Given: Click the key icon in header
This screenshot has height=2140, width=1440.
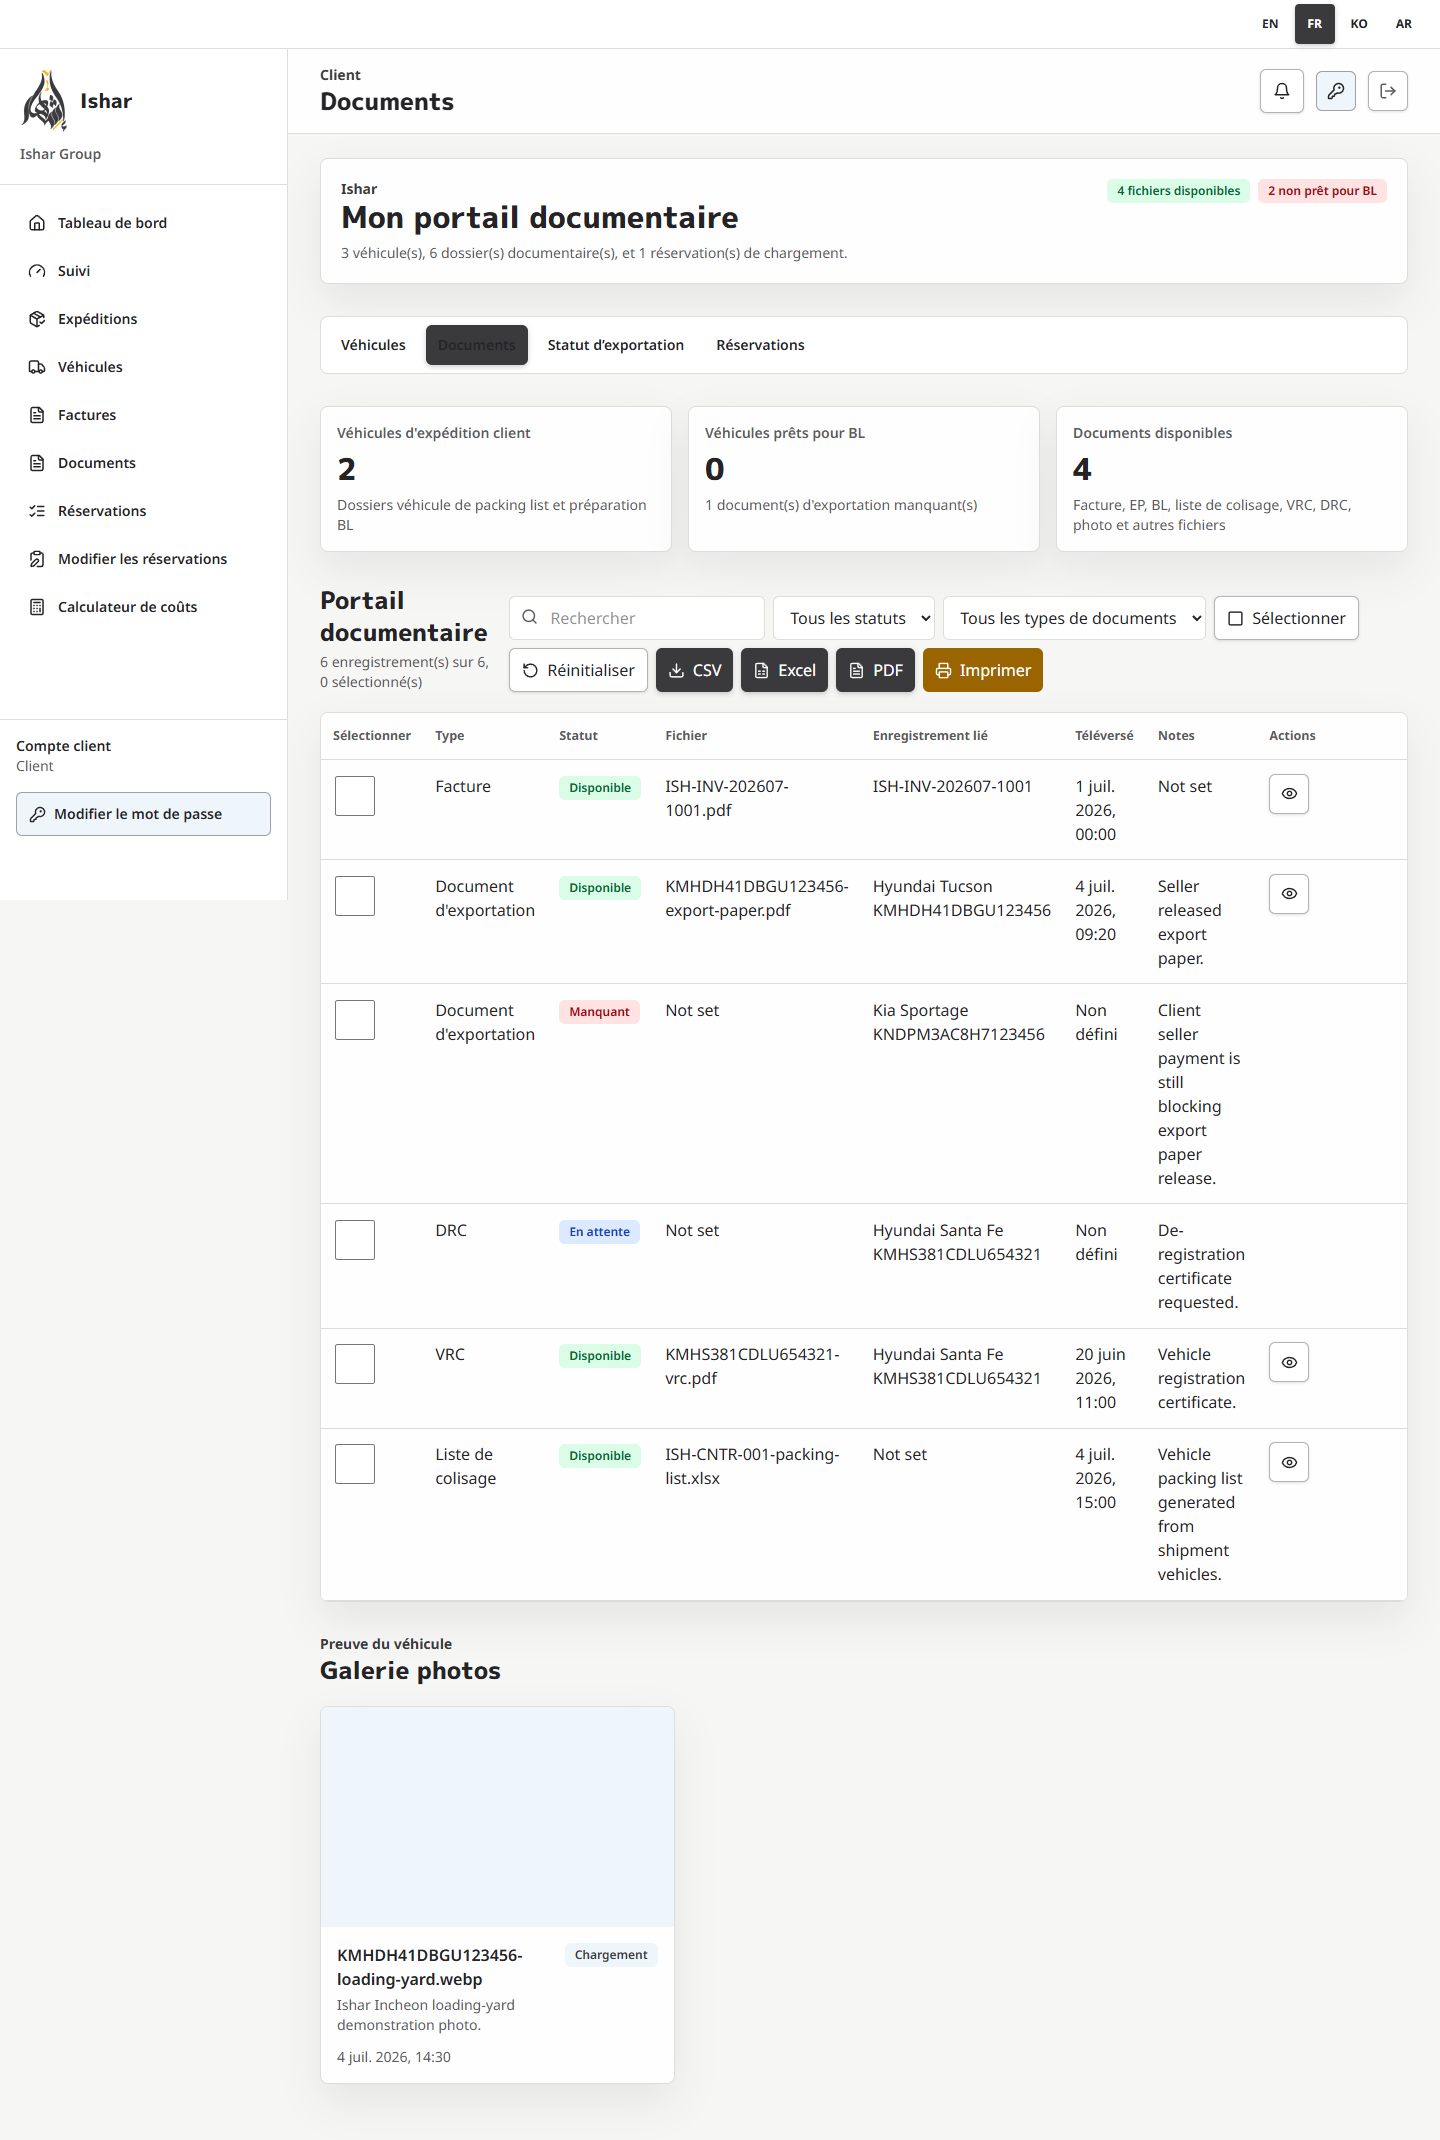Looking at the screenshot, I should [x=1335, y=91].
